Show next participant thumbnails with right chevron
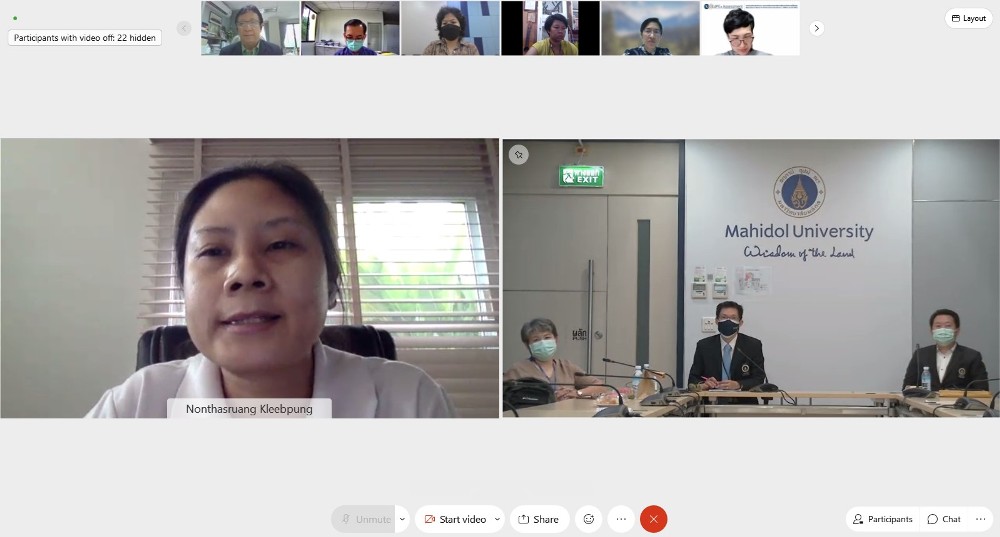The image size is (1000, 537). tap(816, 28)
